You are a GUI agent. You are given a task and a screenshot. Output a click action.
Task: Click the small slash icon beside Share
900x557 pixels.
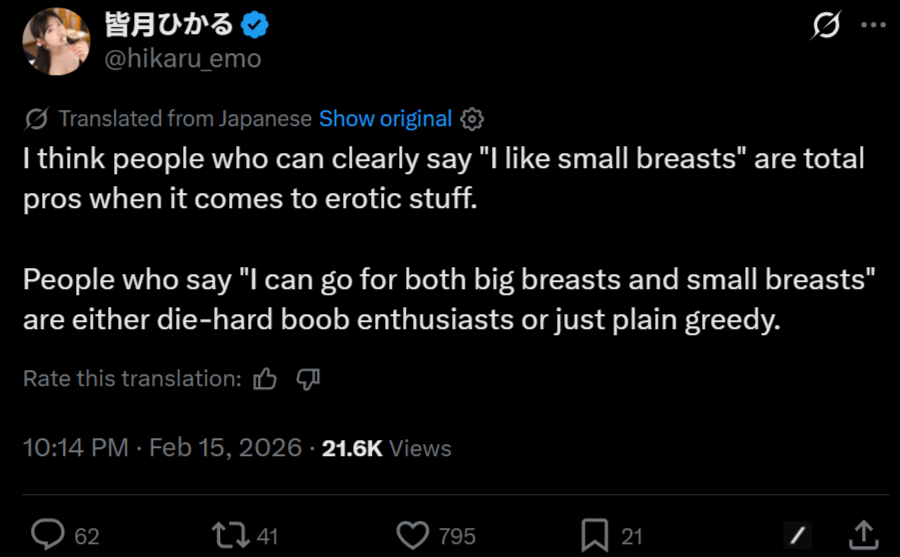tap(798, 536)
